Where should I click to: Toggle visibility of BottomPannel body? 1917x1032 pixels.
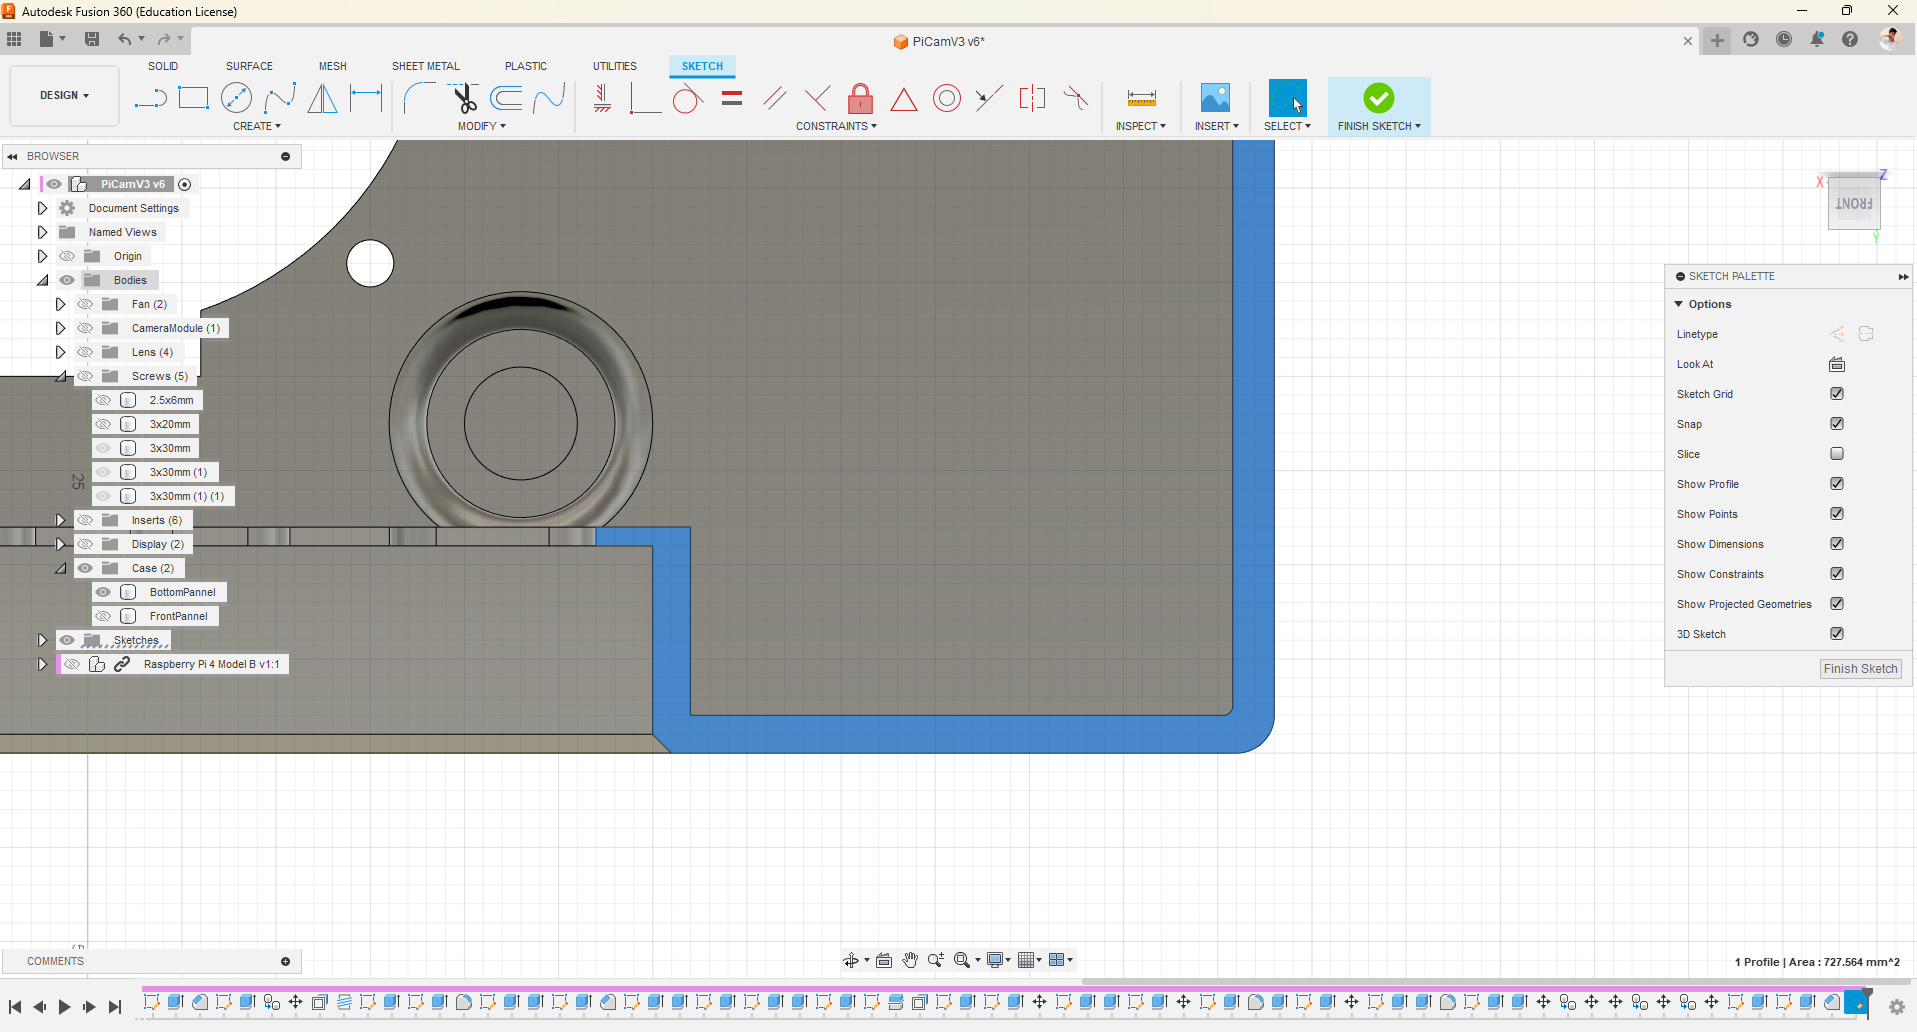click(x=103, y=592)
